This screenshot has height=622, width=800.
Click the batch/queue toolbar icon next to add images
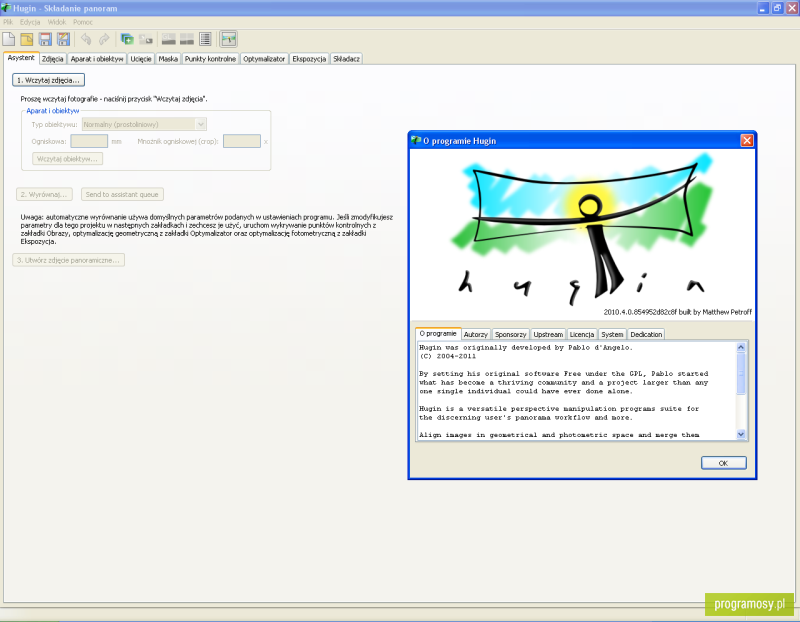[x=146, y=39]
